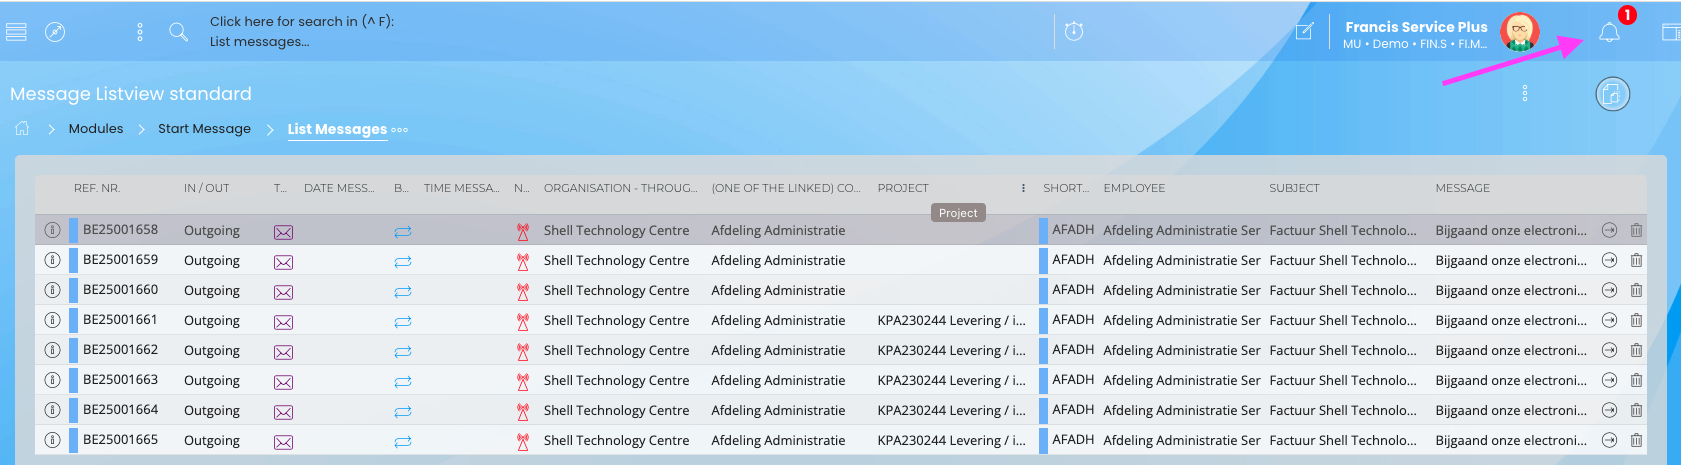
Task: Click the PROJECT column header
Action: click(x=903, y=188)
